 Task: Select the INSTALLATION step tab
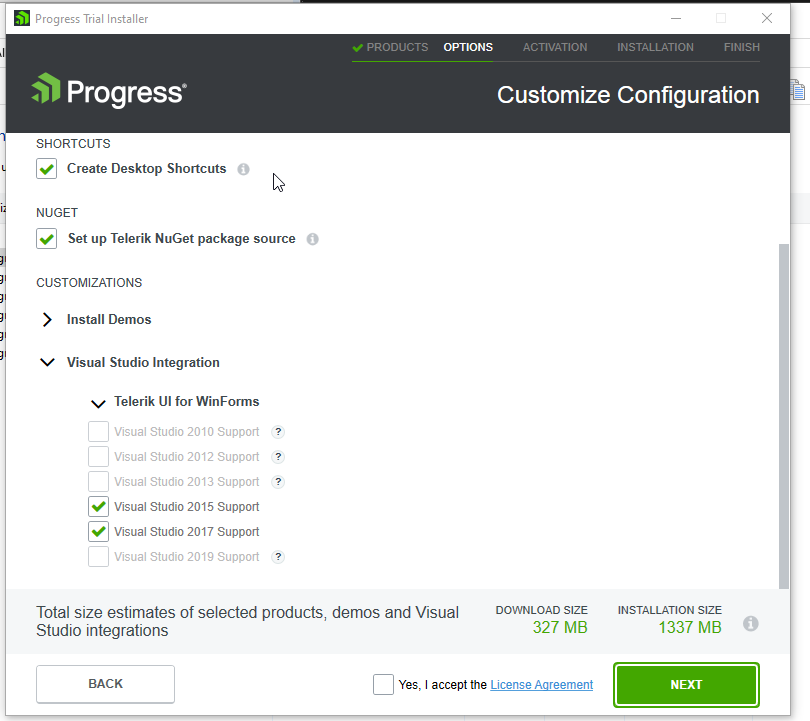[x=655, y=48]
